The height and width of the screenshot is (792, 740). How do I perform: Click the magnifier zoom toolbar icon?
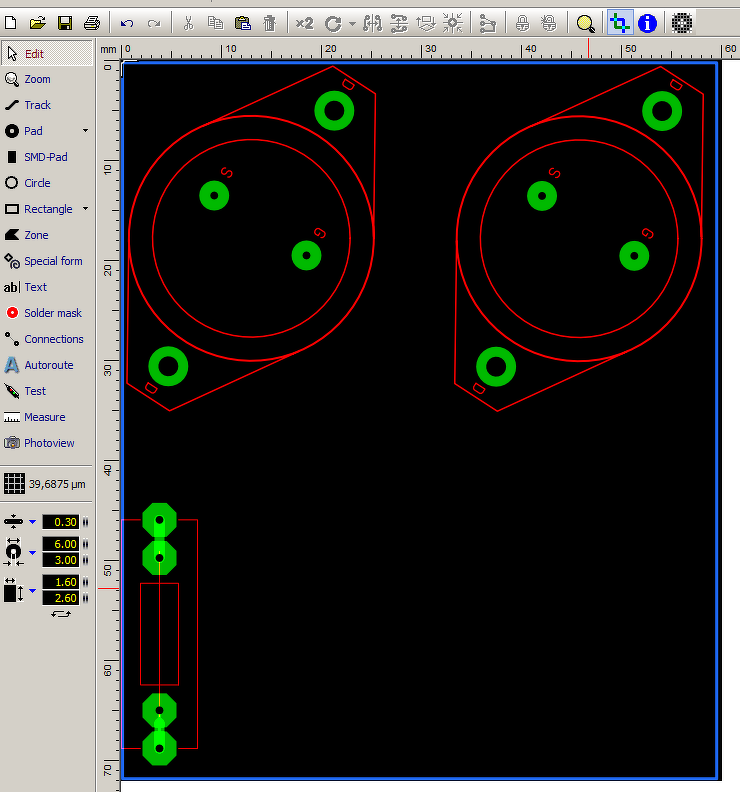point(585,23)
